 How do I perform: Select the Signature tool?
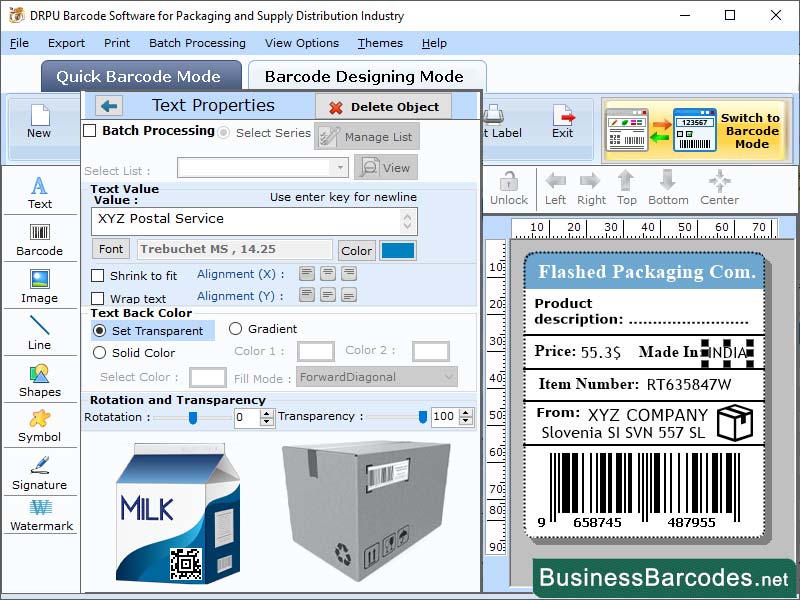pyautogui.click(x=40, y=474)
